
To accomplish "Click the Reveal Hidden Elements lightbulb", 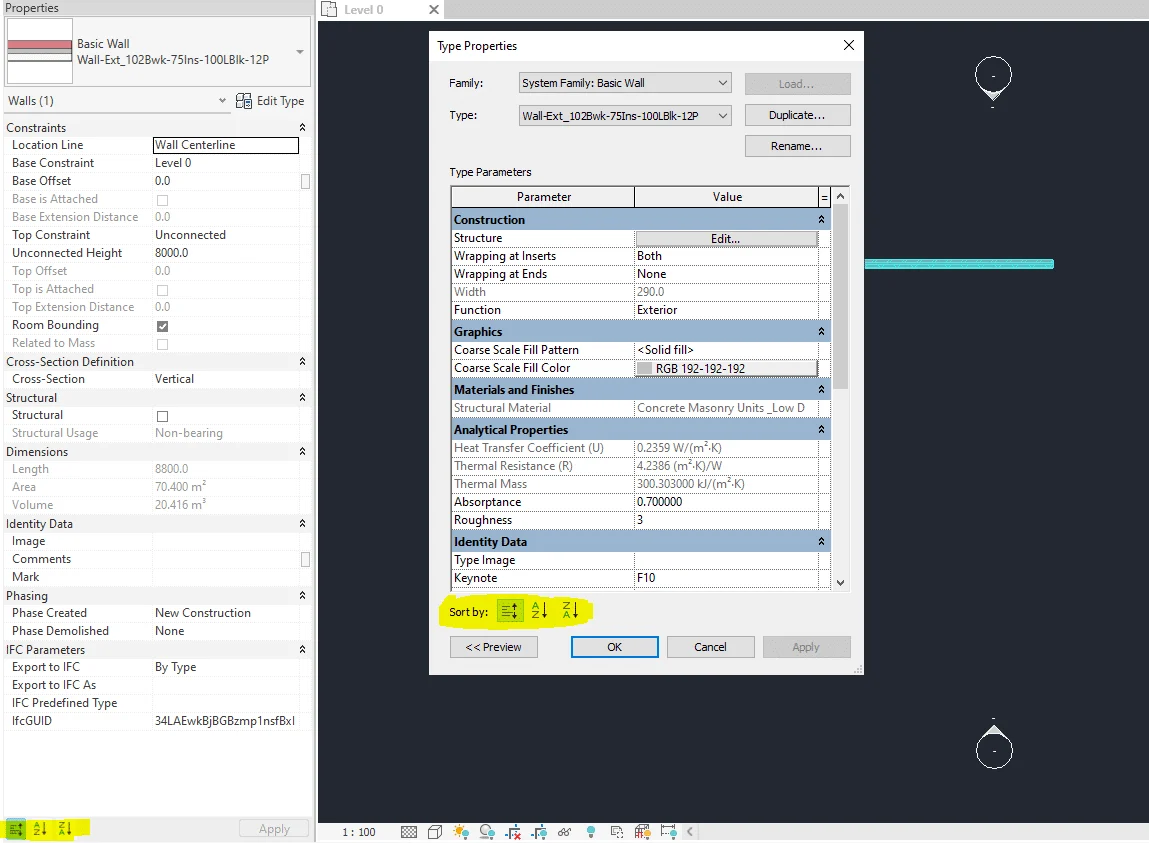I will click(591, 831).
